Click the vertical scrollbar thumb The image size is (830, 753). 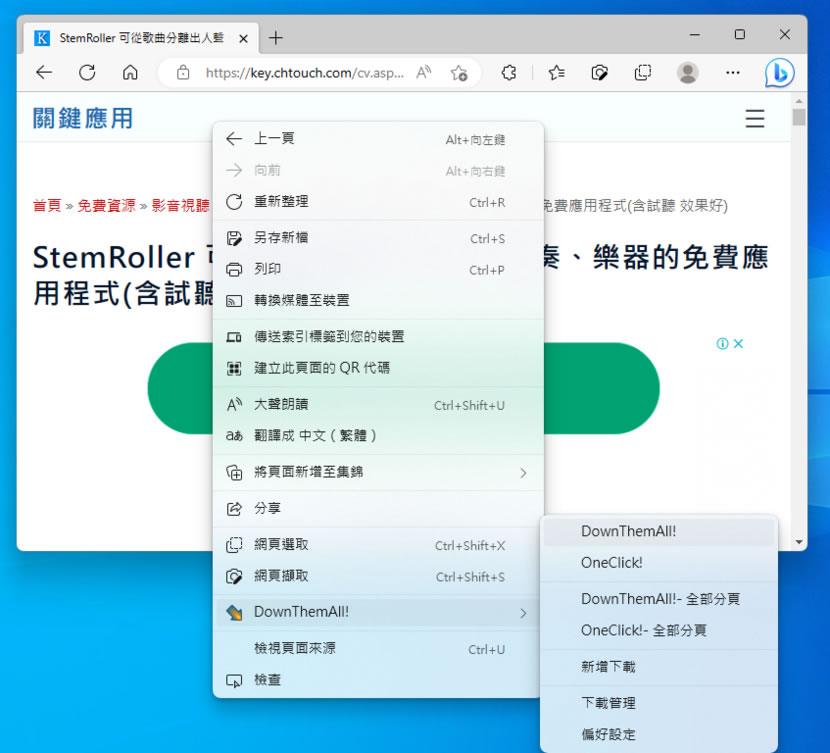click(x=799, y=117)
